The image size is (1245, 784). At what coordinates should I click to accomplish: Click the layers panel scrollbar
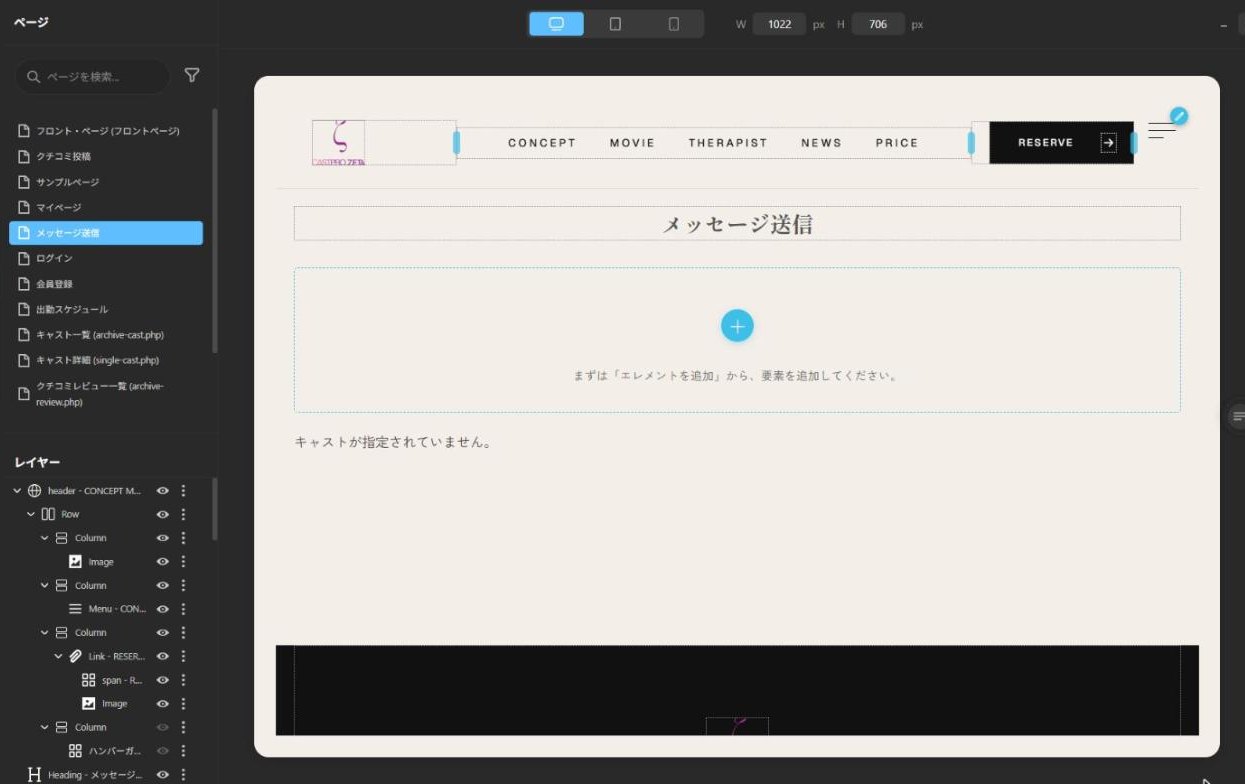pyautogui.click(x=214, y=508)
